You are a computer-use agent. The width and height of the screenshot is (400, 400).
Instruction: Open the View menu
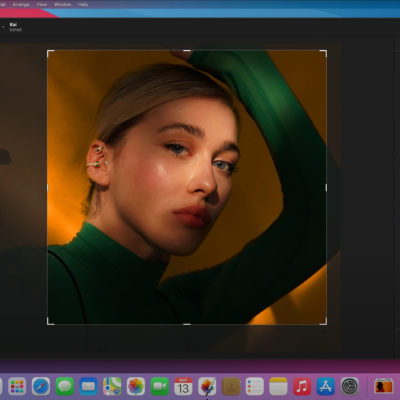click(x=42, y=4)
